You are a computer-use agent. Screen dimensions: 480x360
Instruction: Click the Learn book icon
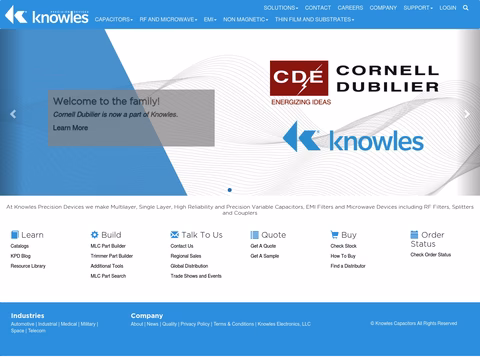(x=15, y=235)
